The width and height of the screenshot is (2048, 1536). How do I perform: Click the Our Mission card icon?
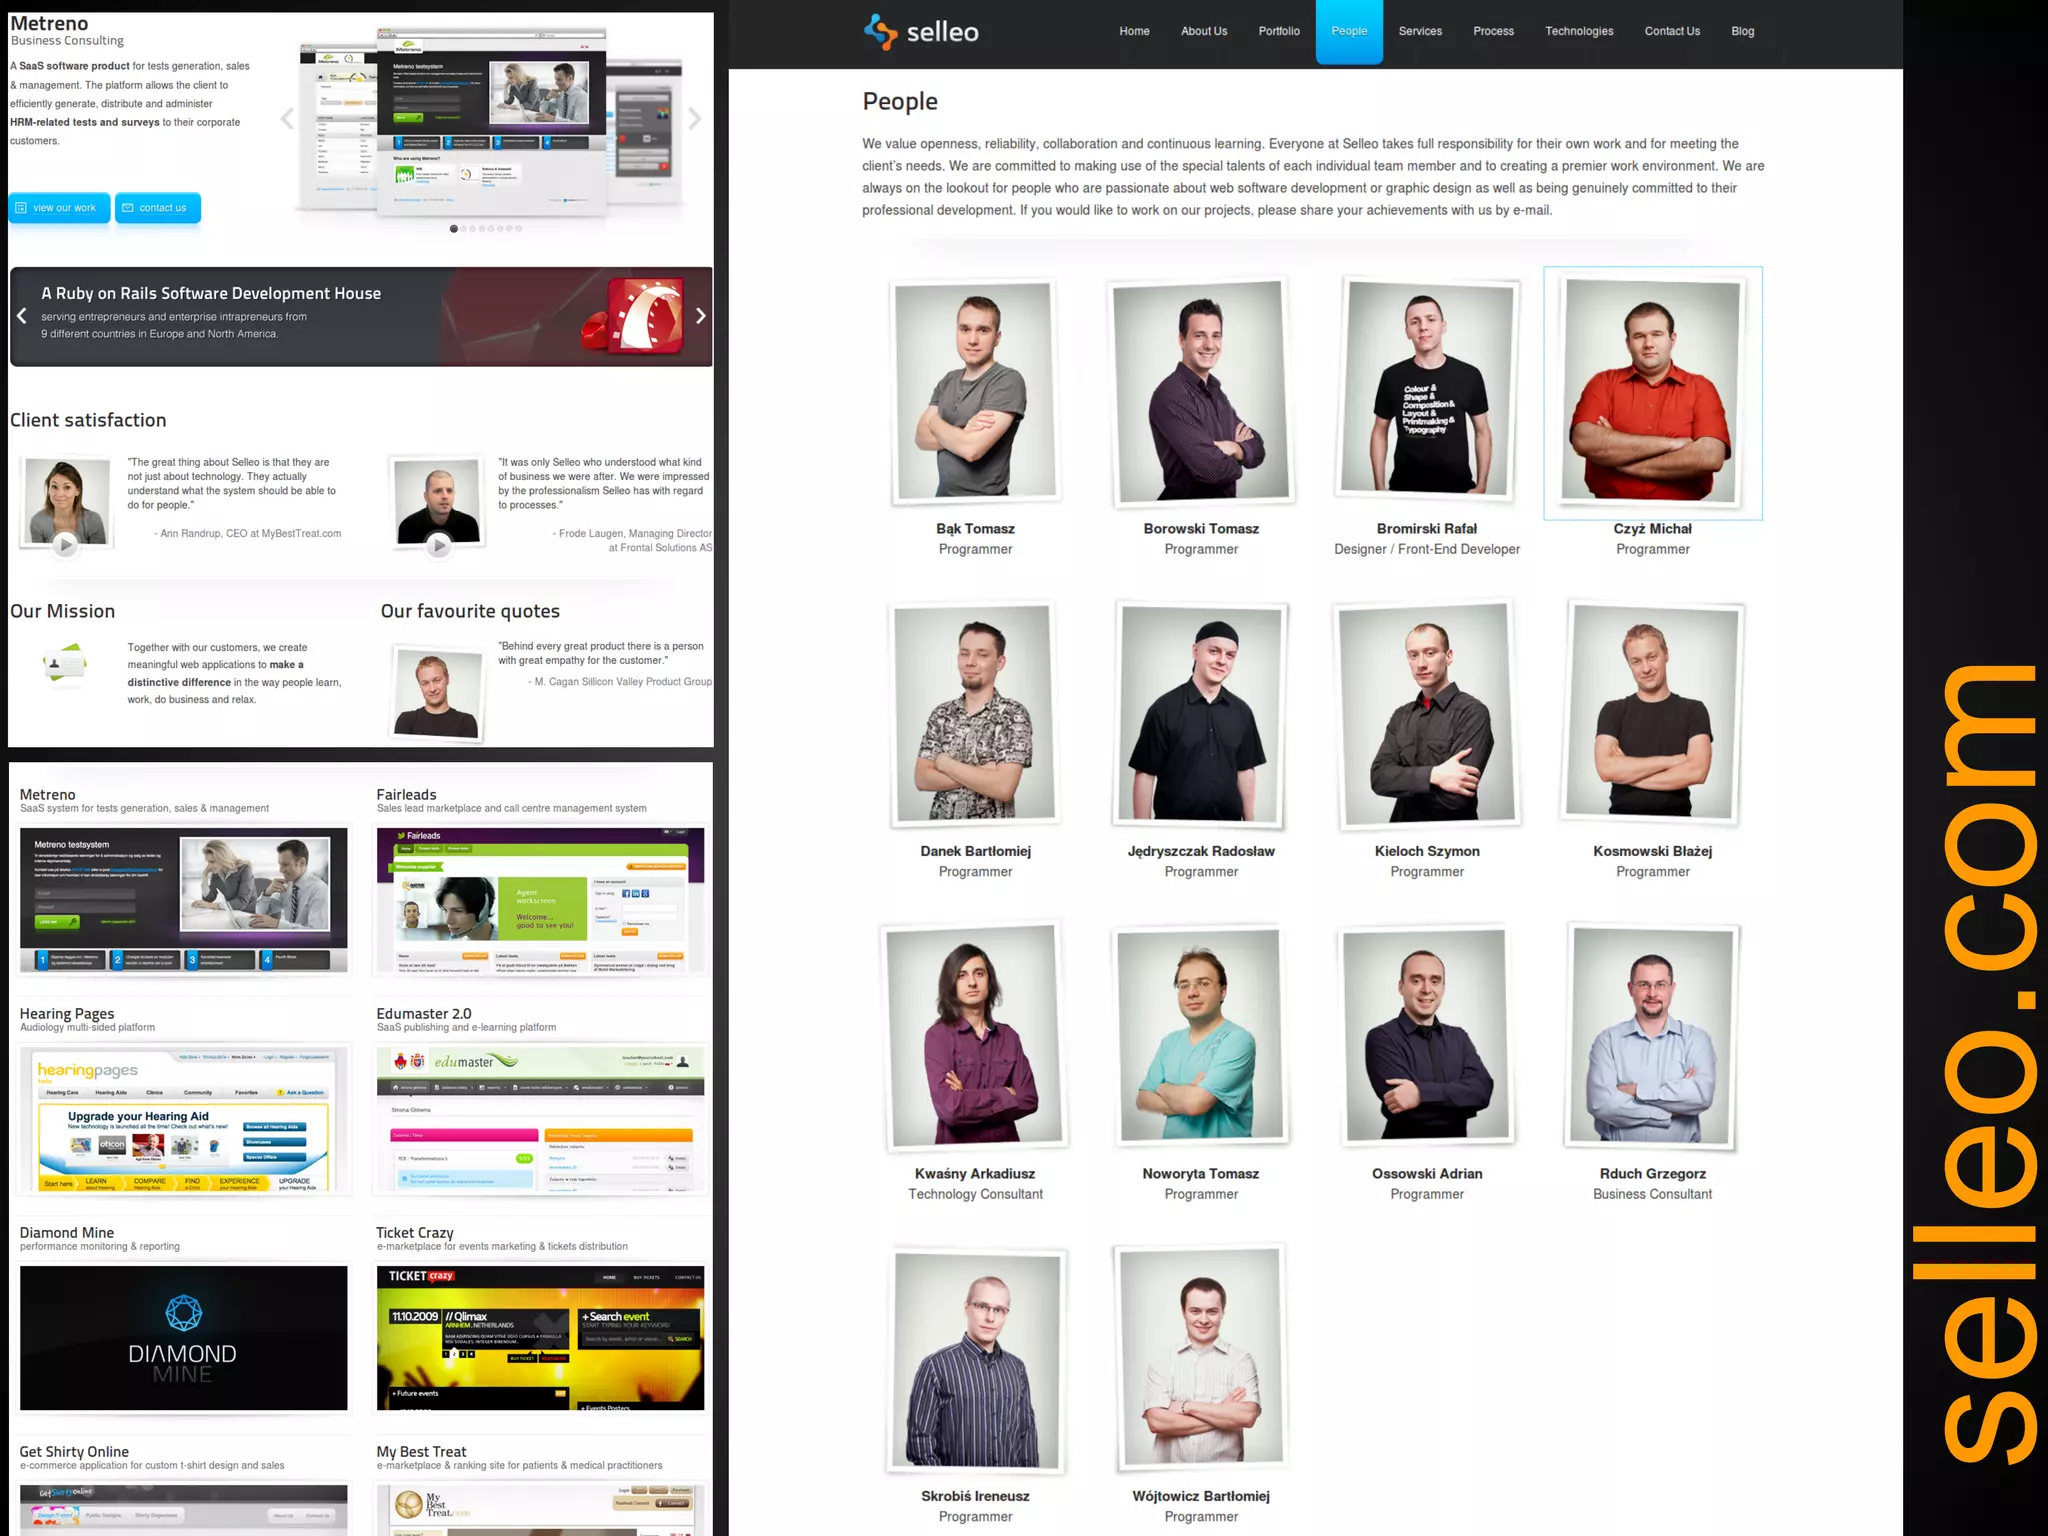point(65,664)
